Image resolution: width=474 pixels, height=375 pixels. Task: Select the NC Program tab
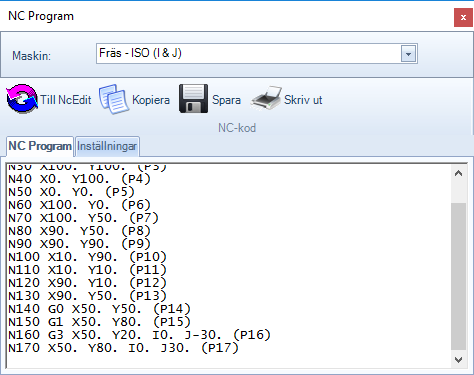pos(40,146)
